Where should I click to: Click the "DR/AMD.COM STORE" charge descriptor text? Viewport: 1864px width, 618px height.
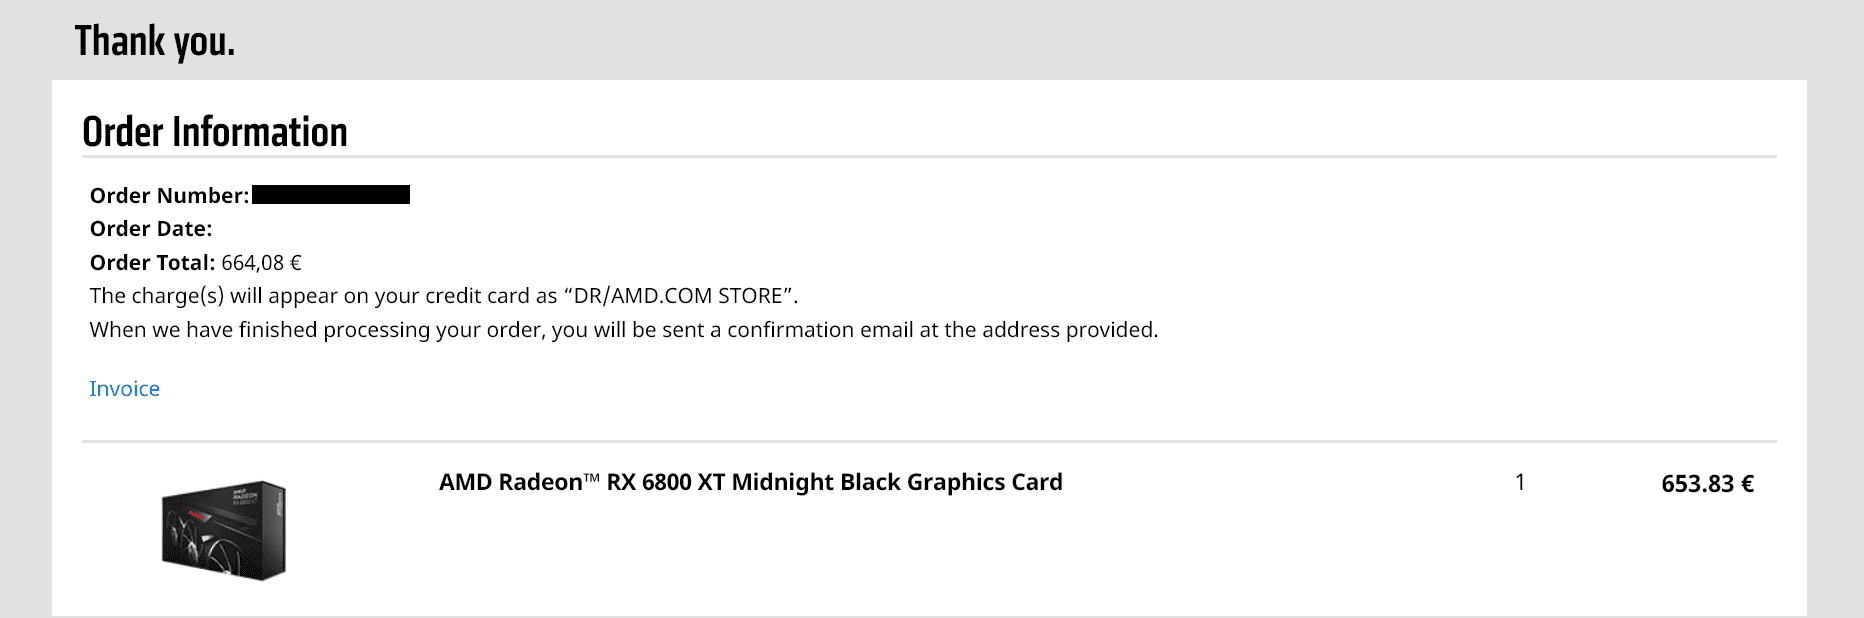679,296
